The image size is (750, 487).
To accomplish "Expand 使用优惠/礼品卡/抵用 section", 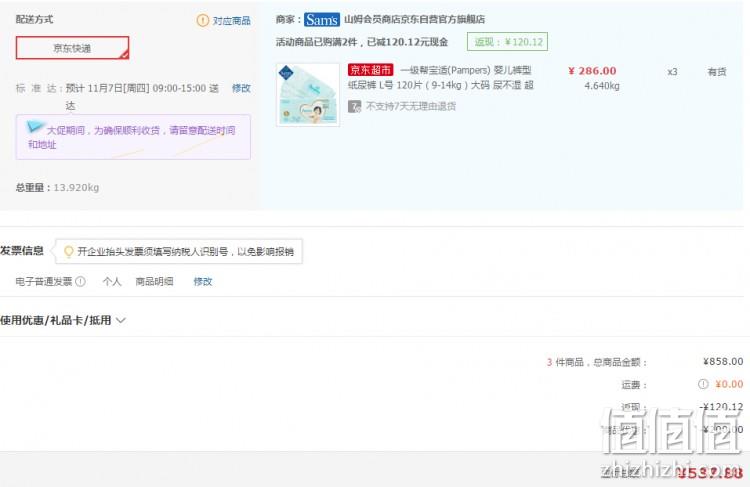I will click(x=63, y=320).
